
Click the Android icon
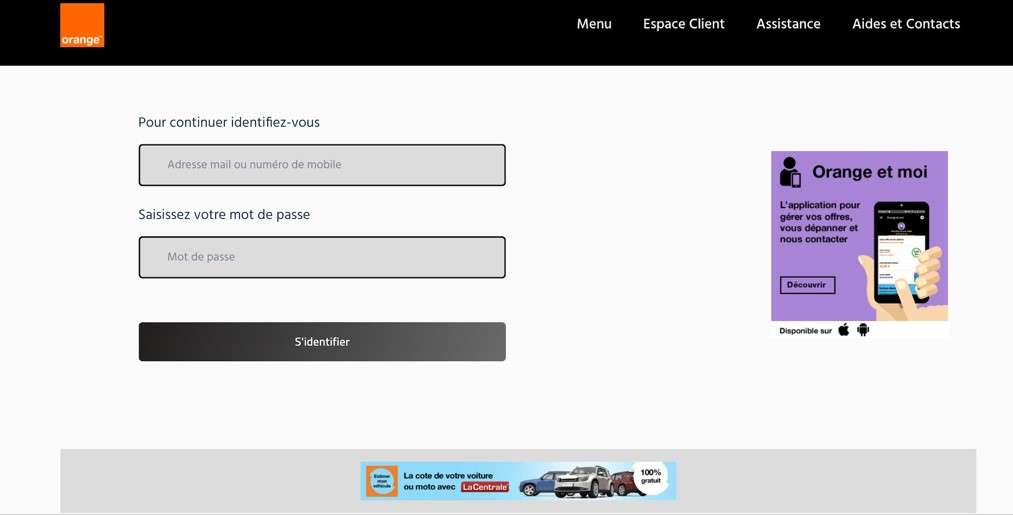pyautogui.click(x=863, y=330)
